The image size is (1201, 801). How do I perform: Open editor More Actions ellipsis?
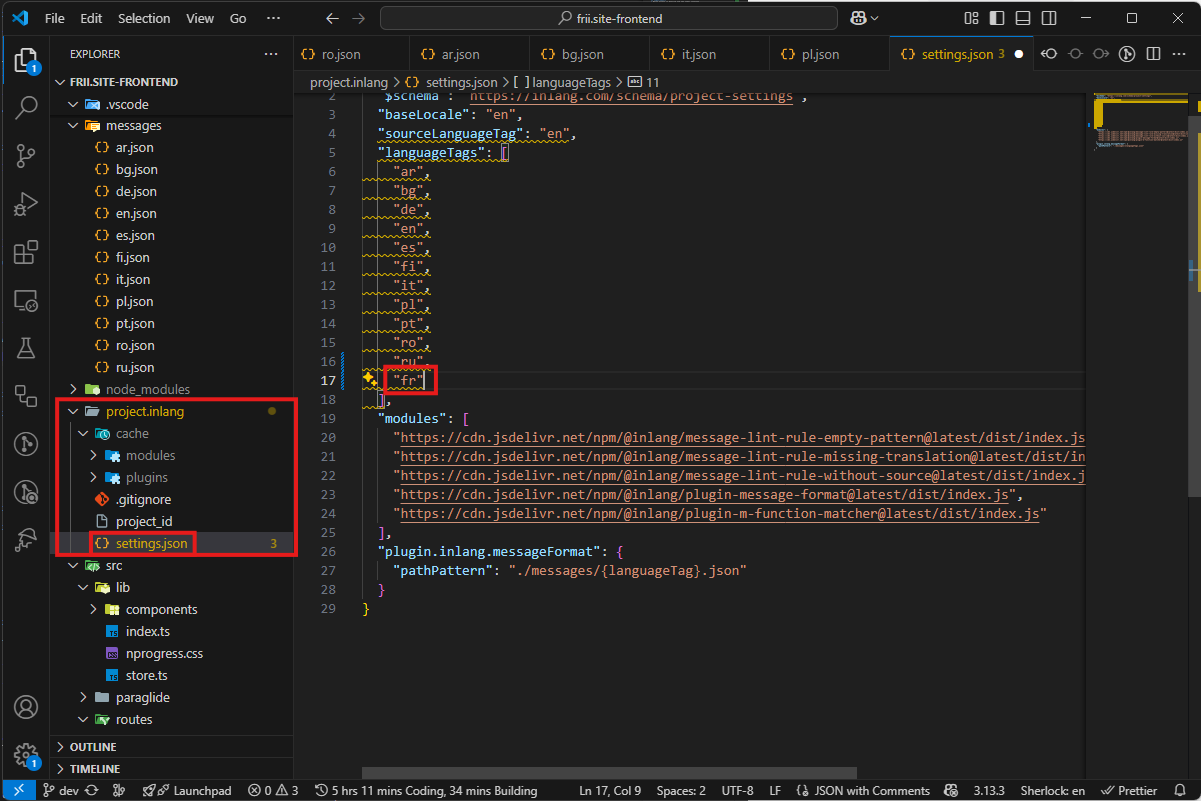tap(1179, 54)
